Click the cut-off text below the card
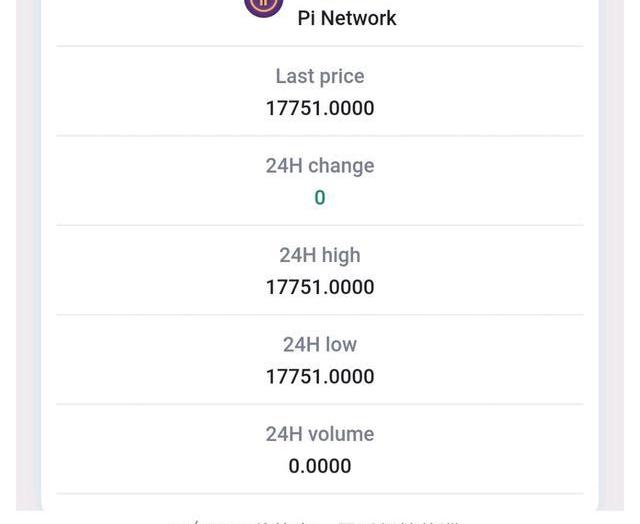The width and height of the screenshot is (640, 524). pyautogui.click(x=320, y=520)
